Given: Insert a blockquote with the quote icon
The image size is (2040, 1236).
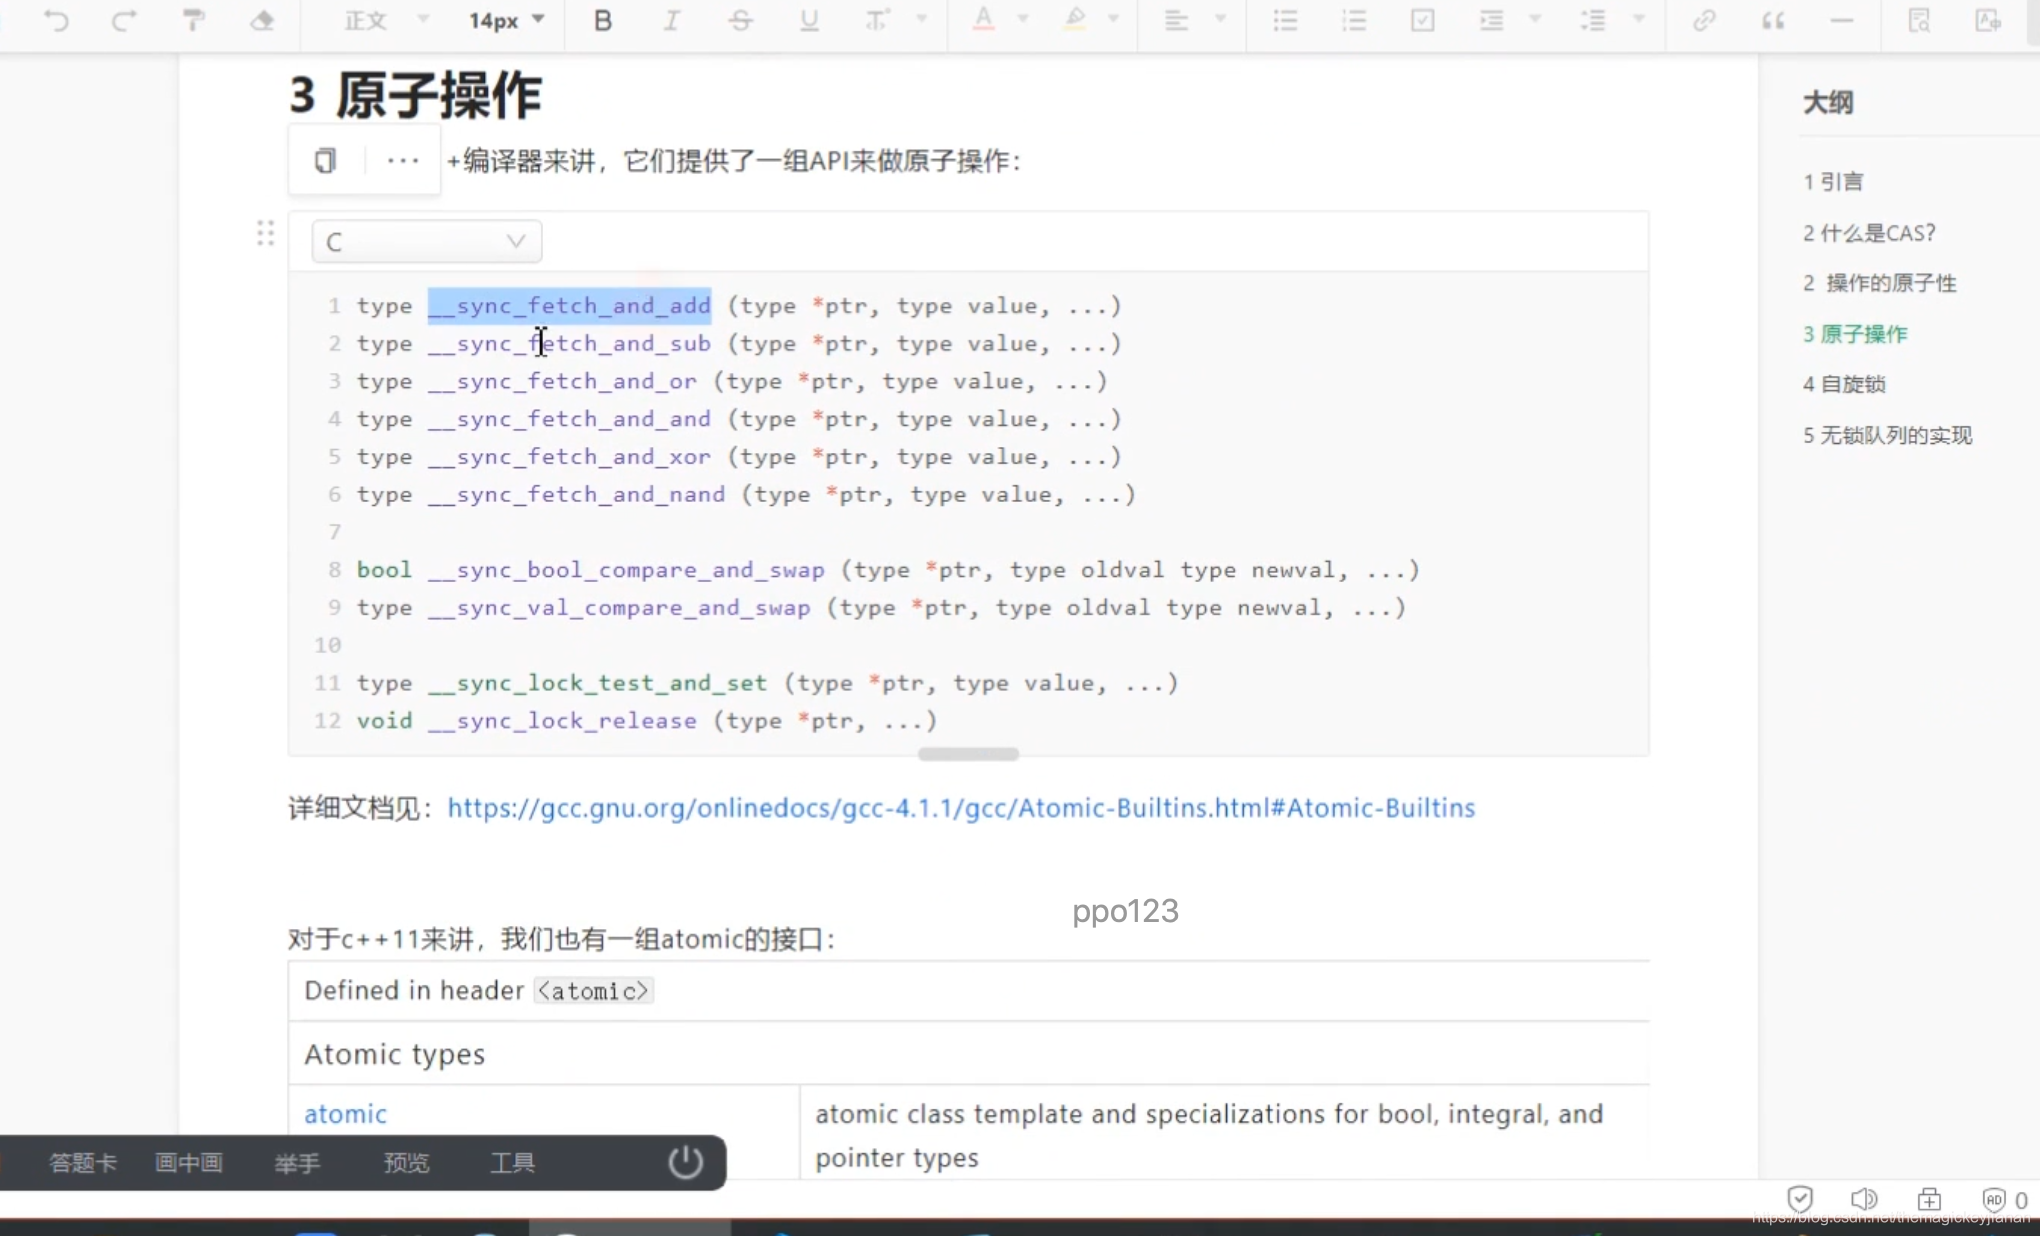Looking at the screenshot, I should tap(1772, 20).
